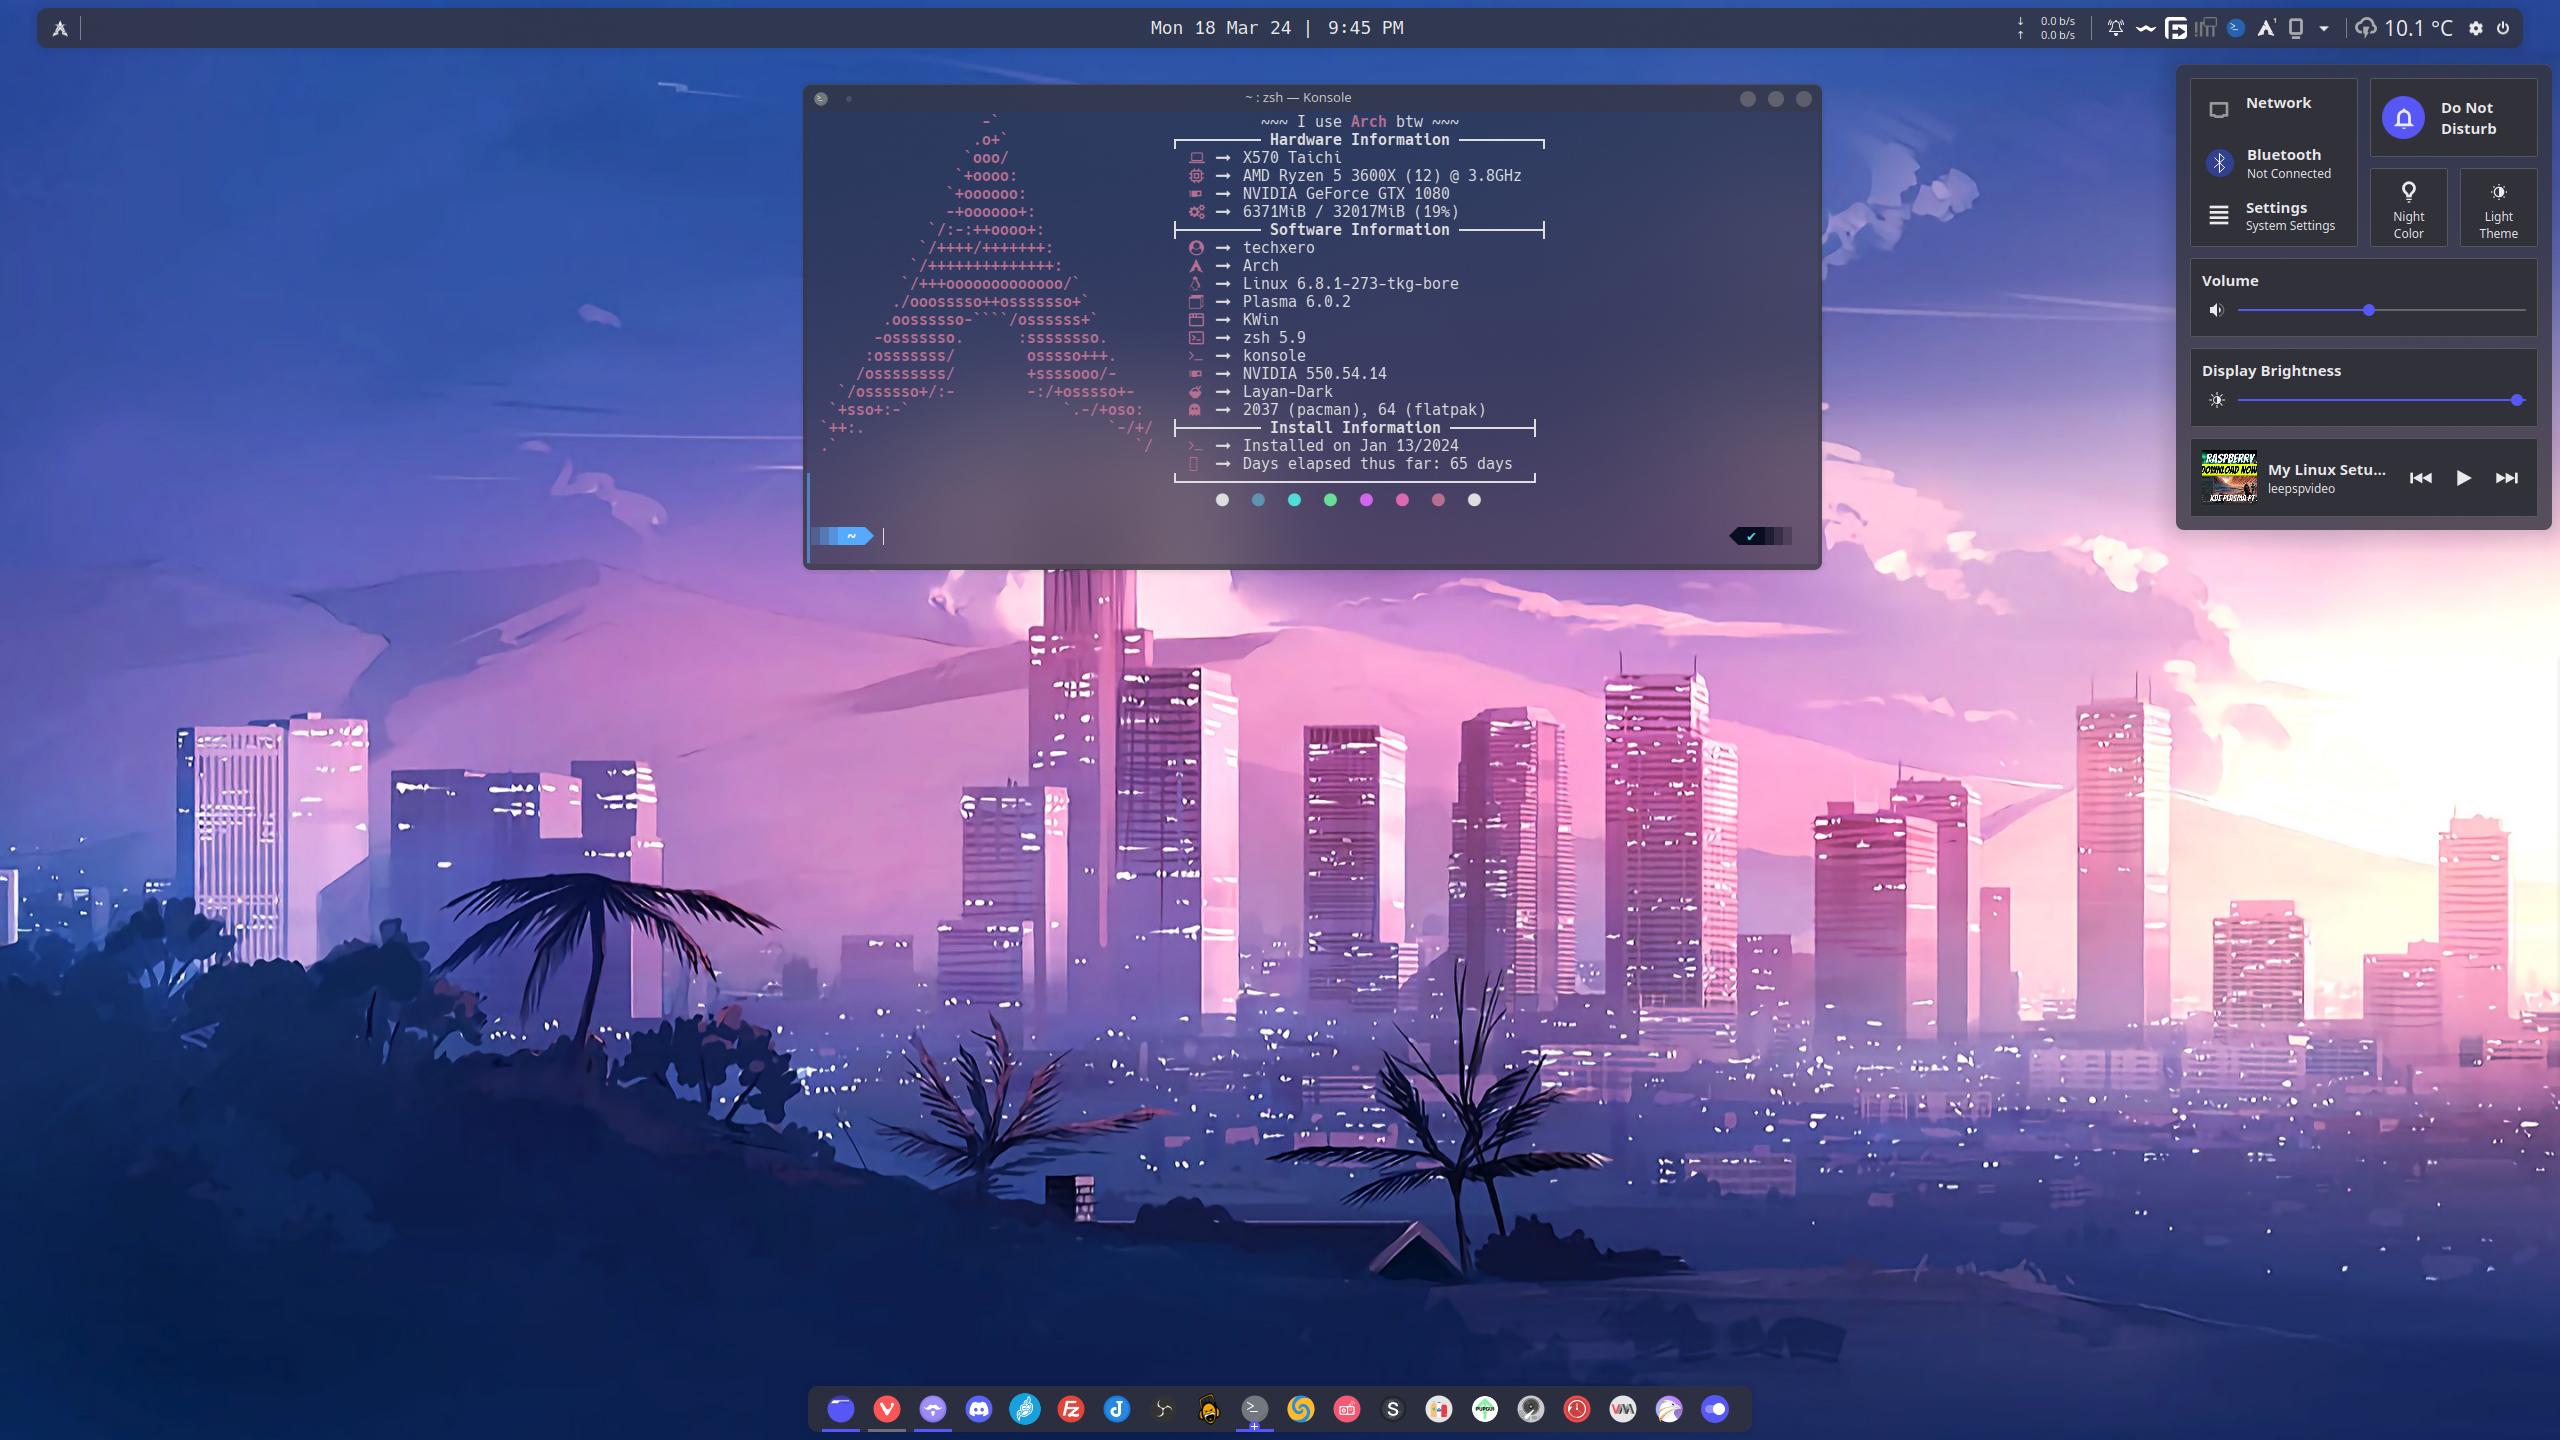Open the dark S icon app in dock
This screenshot has height=1440, width=2560.
coord(1393,1409)
